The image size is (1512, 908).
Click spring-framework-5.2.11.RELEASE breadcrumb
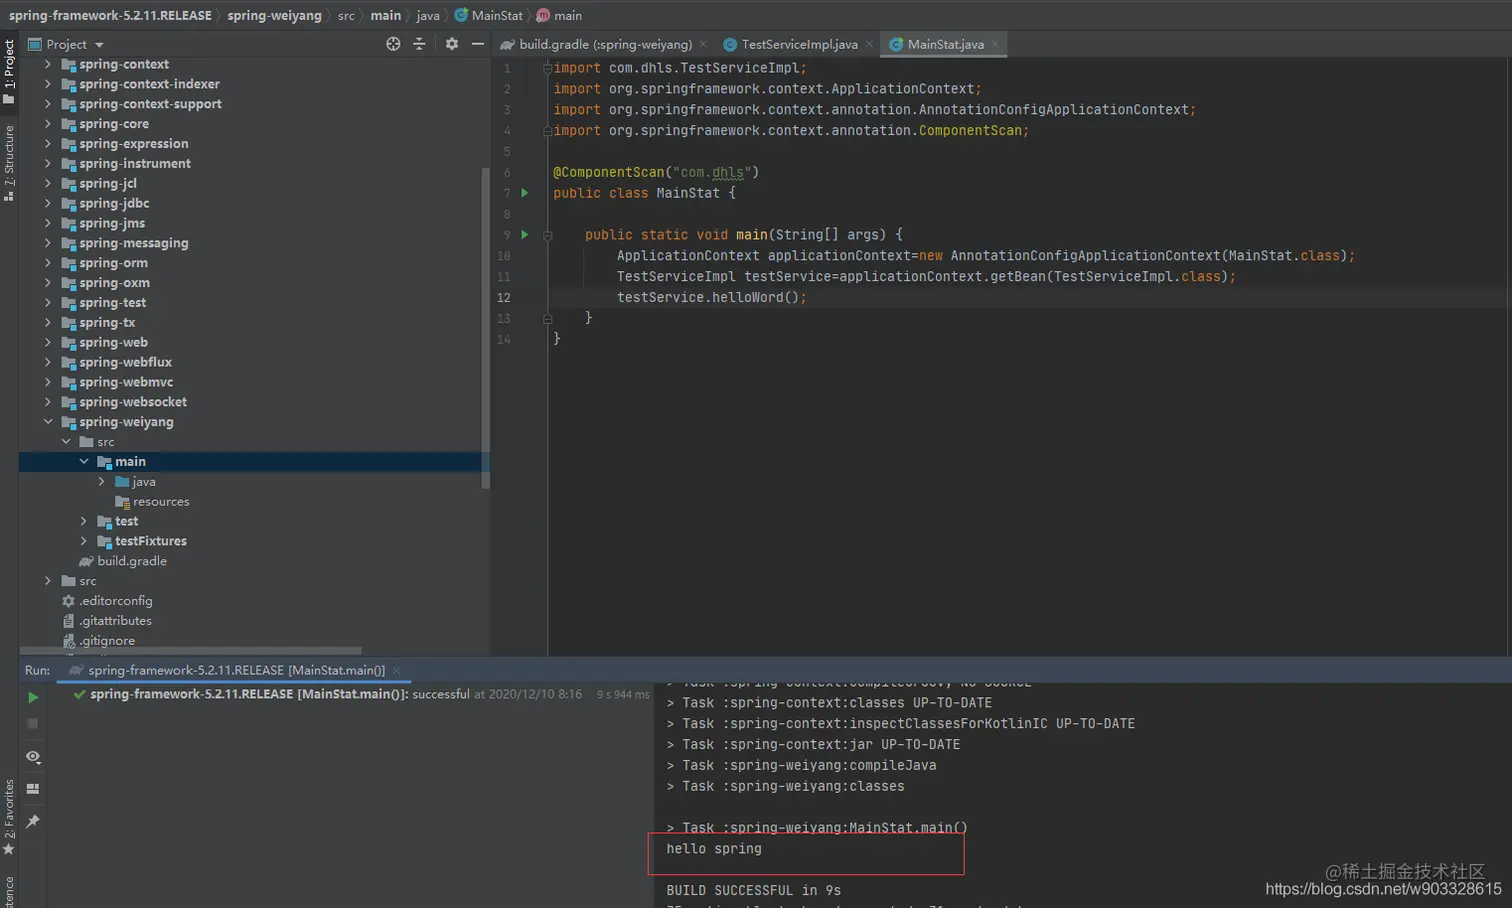pyautogui.click(x=110, y=15)
